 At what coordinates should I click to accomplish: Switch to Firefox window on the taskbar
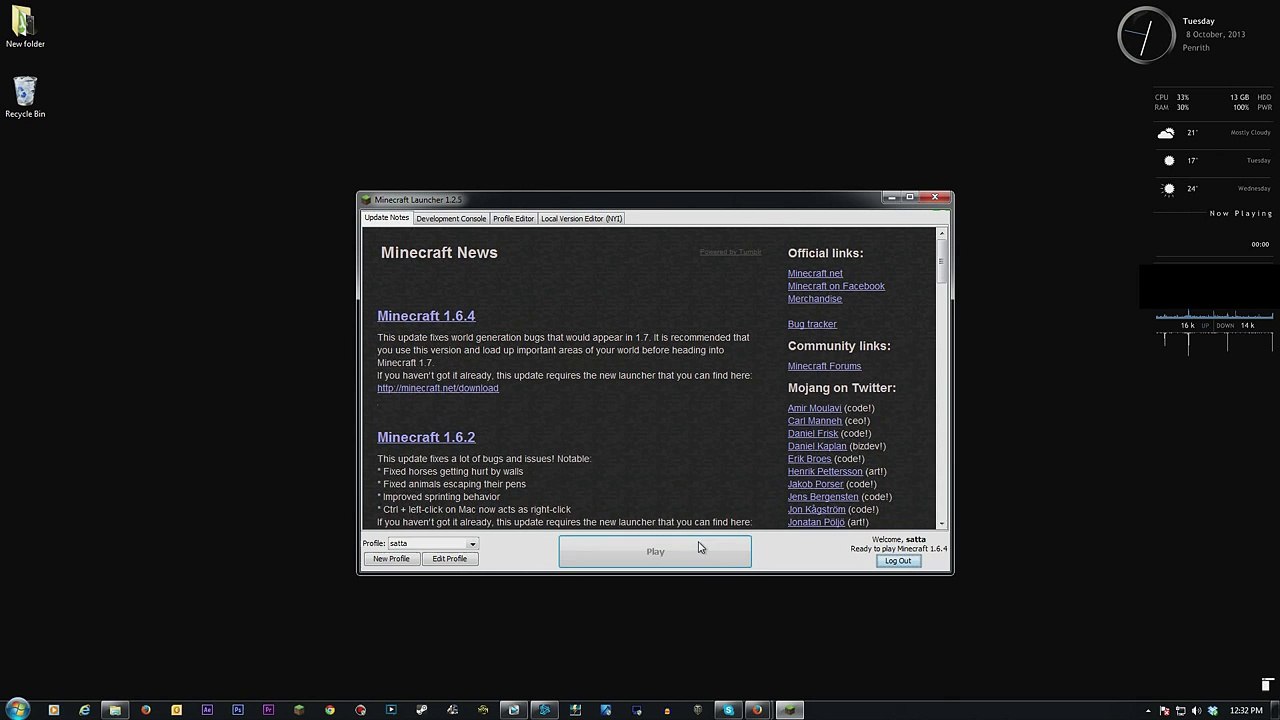pos(757,710)
